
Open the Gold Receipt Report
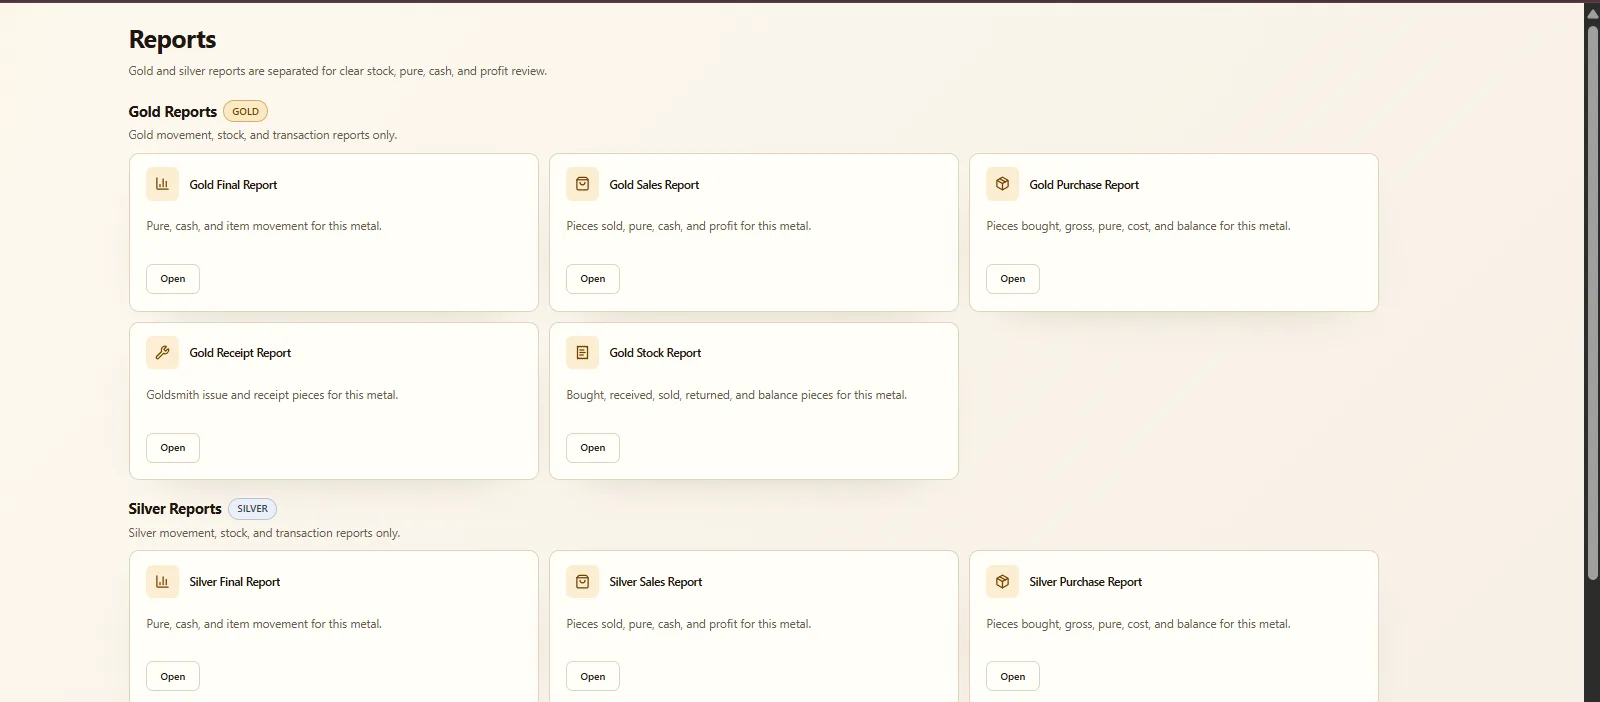tap(173, 448)
